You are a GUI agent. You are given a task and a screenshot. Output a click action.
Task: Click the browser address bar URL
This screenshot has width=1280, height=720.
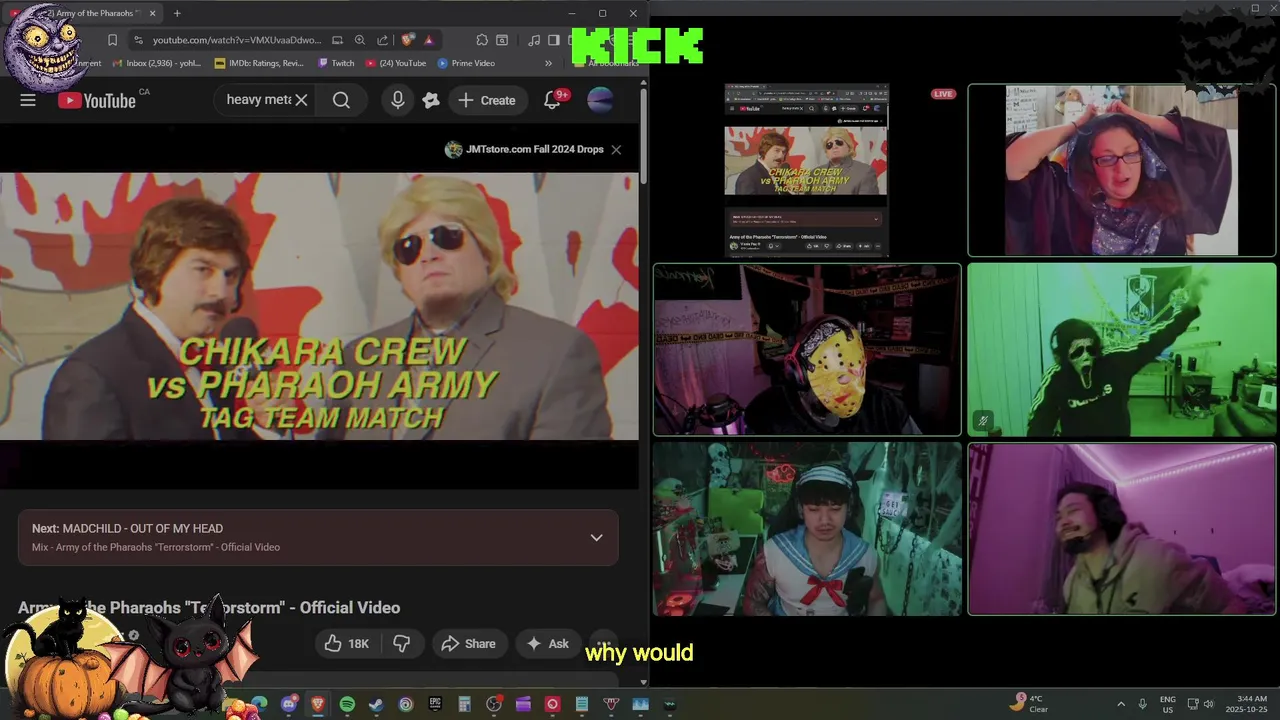coord(237,40)
